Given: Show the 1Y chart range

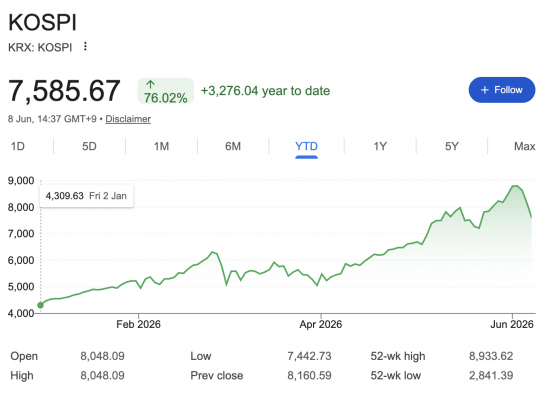Looking at the screenshot, I should tap(380, 146).
